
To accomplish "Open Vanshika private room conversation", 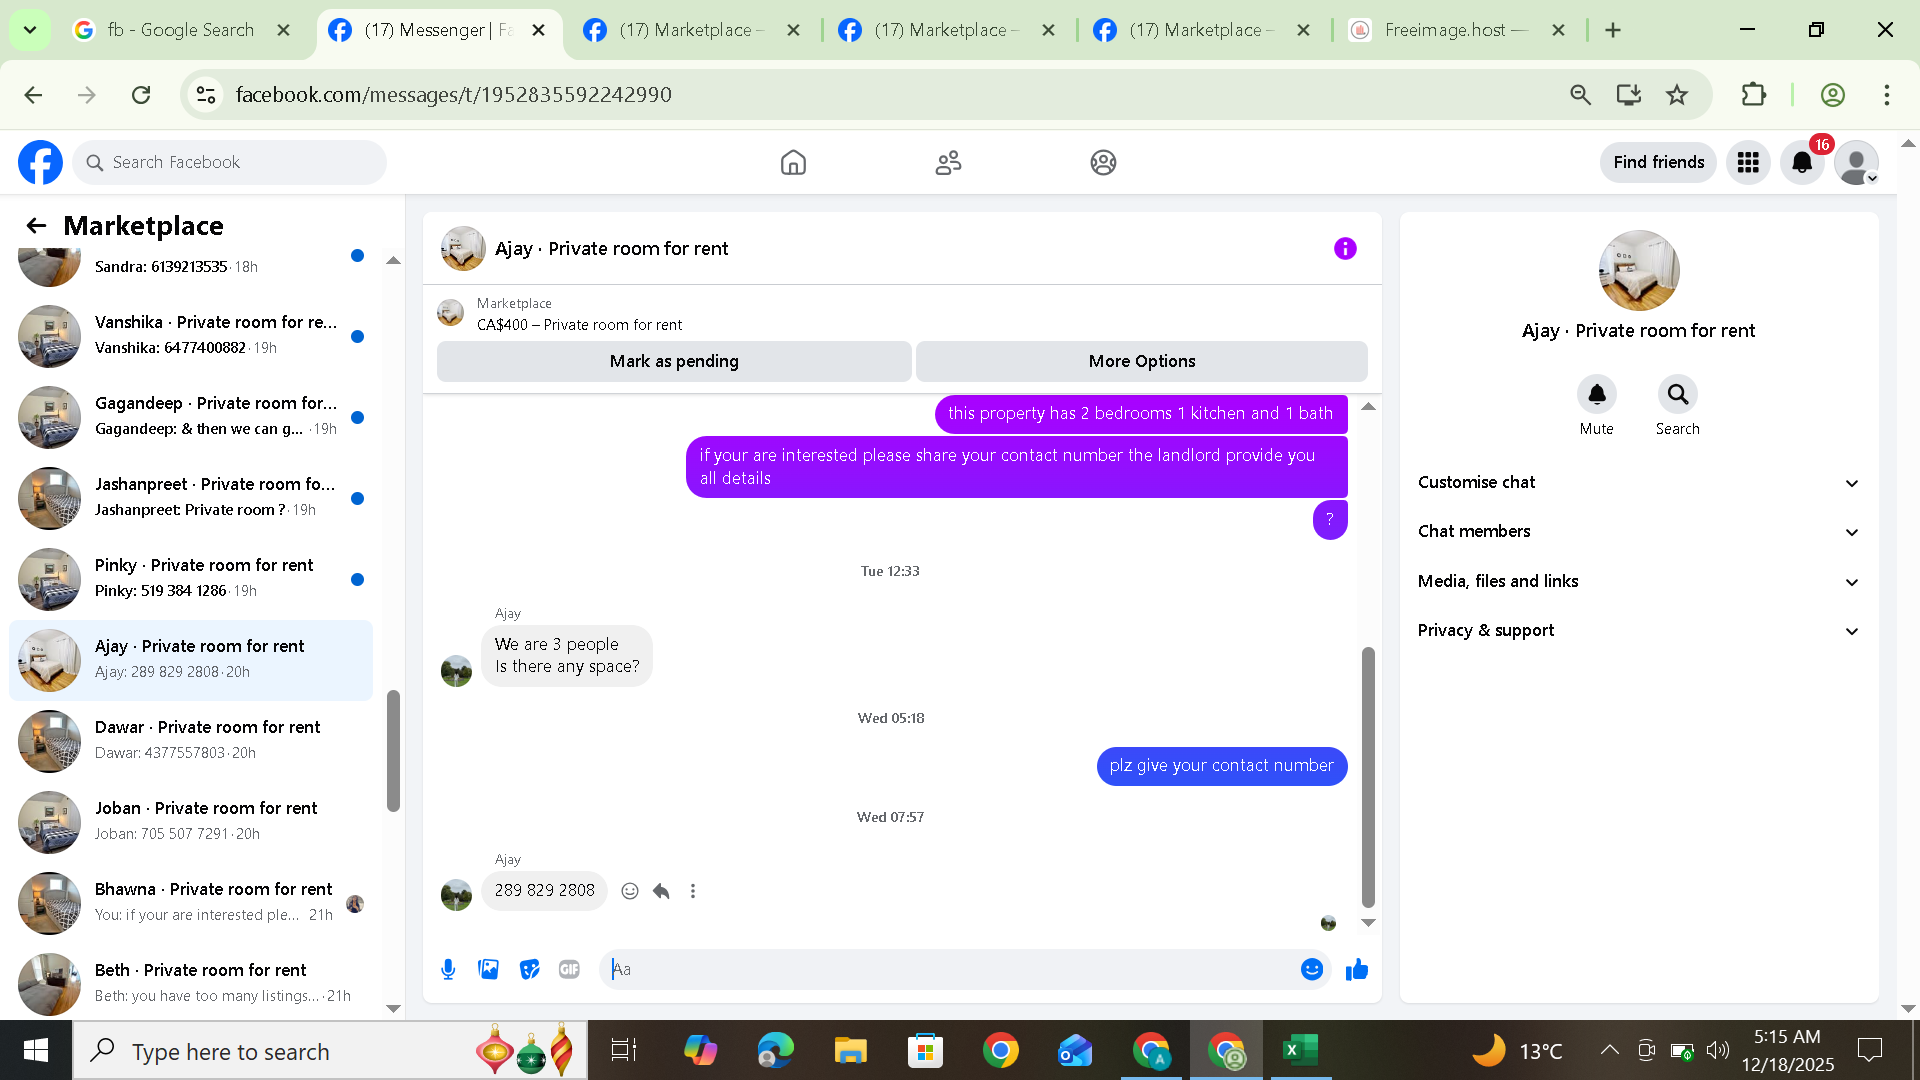I will (x=191, y=336).
